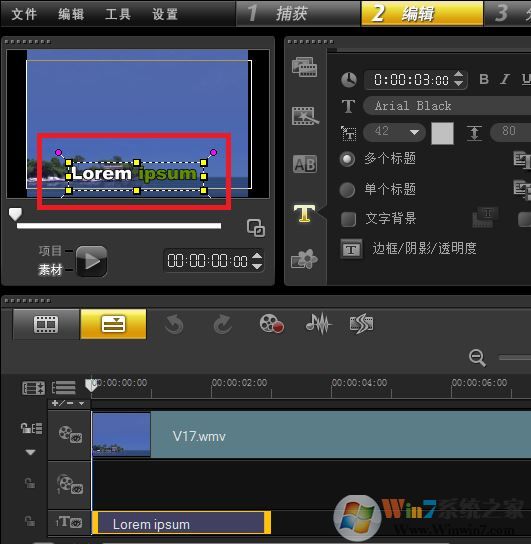Click the preview scrubber bar
Image resolution: width=531 pixels, height=544 pixels.
tap(119, 226)
